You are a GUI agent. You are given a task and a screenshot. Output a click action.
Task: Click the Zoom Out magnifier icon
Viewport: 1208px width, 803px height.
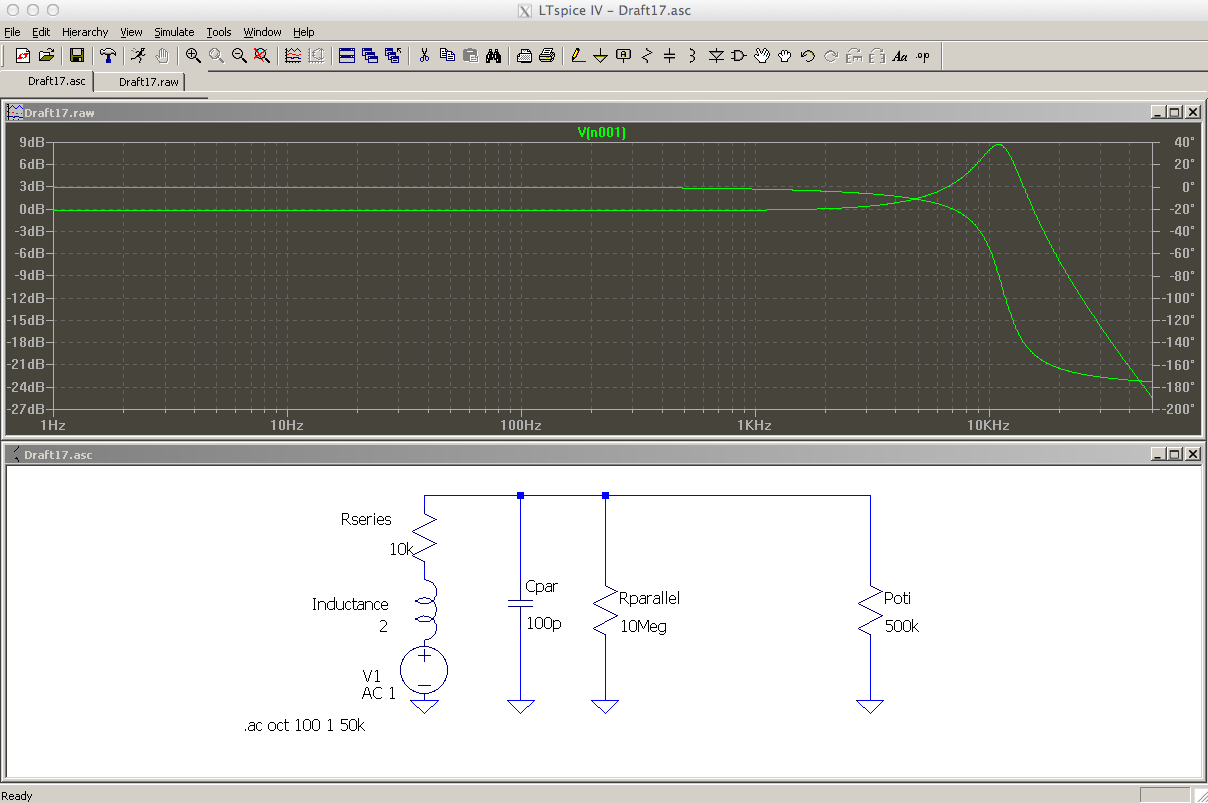(239, 56)
